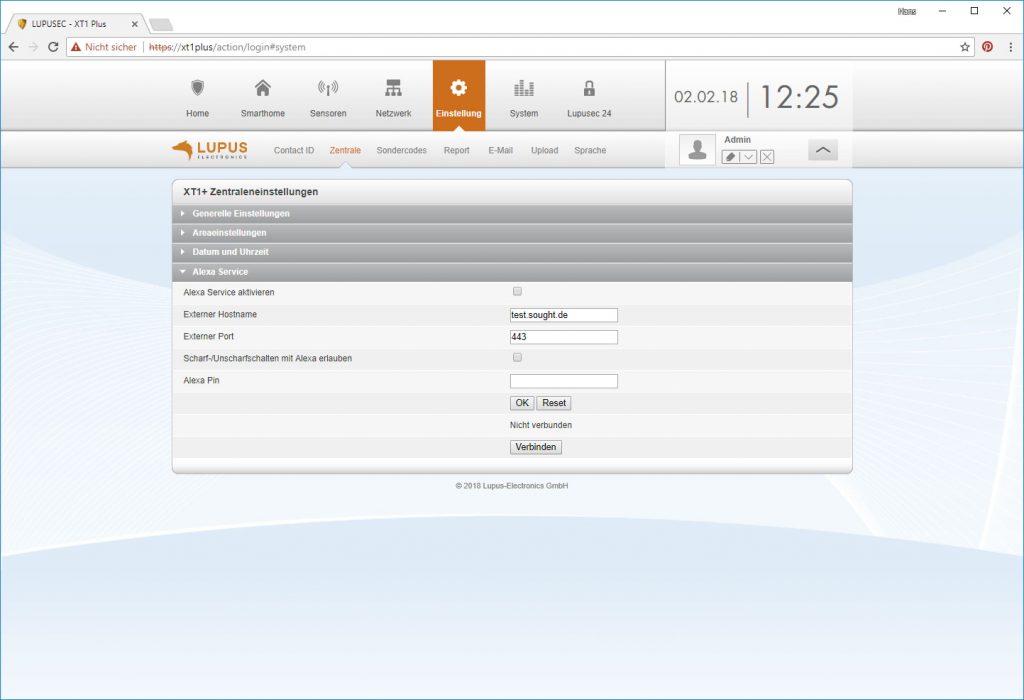
Task: Open the Home shield icon
Action: point(197,88)
